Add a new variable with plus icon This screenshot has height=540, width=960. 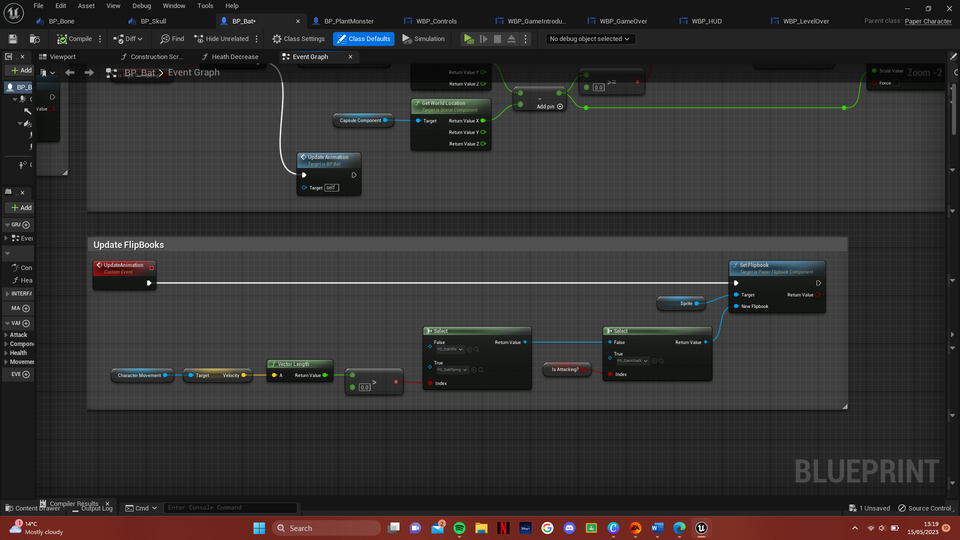26,323
